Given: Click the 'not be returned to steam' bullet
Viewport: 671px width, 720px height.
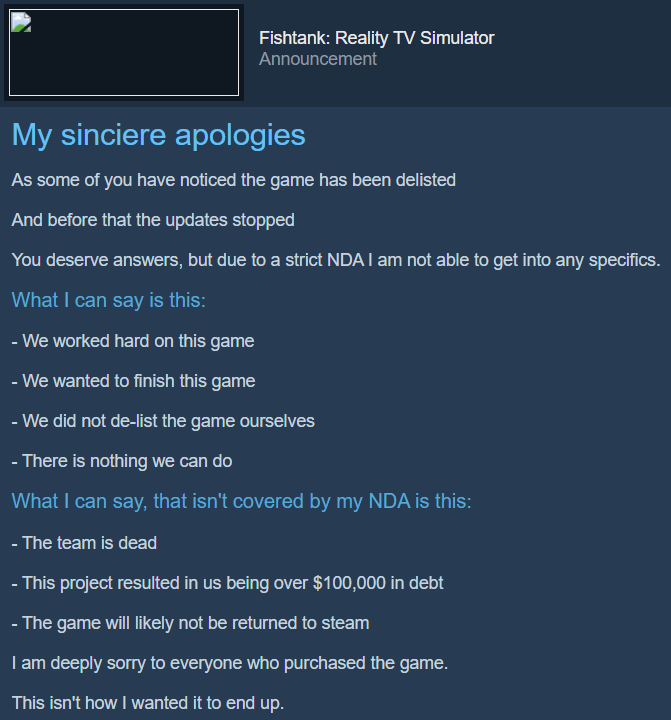Looking at the screenshot, I should point(190,623).
